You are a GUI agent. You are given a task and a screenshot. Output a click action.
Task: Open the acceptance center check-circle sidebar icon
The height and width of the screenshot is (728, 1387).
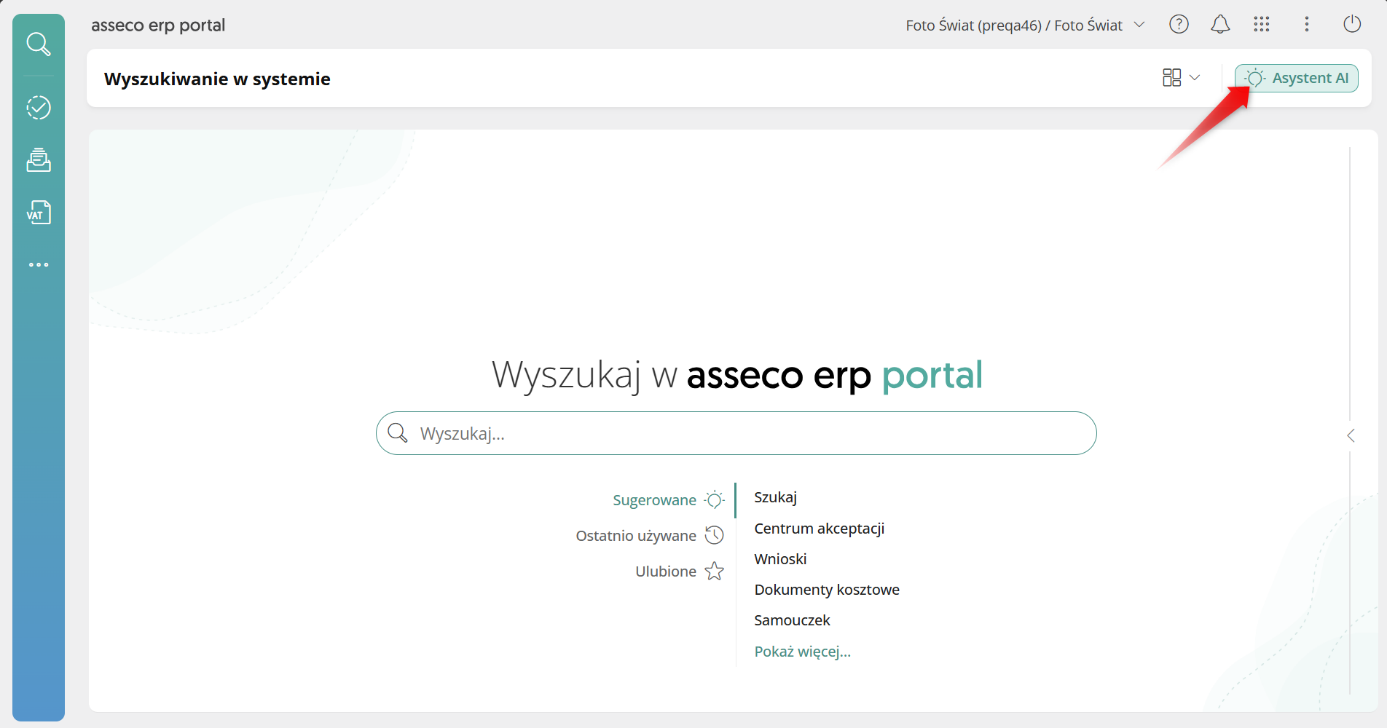pos(38,107)
